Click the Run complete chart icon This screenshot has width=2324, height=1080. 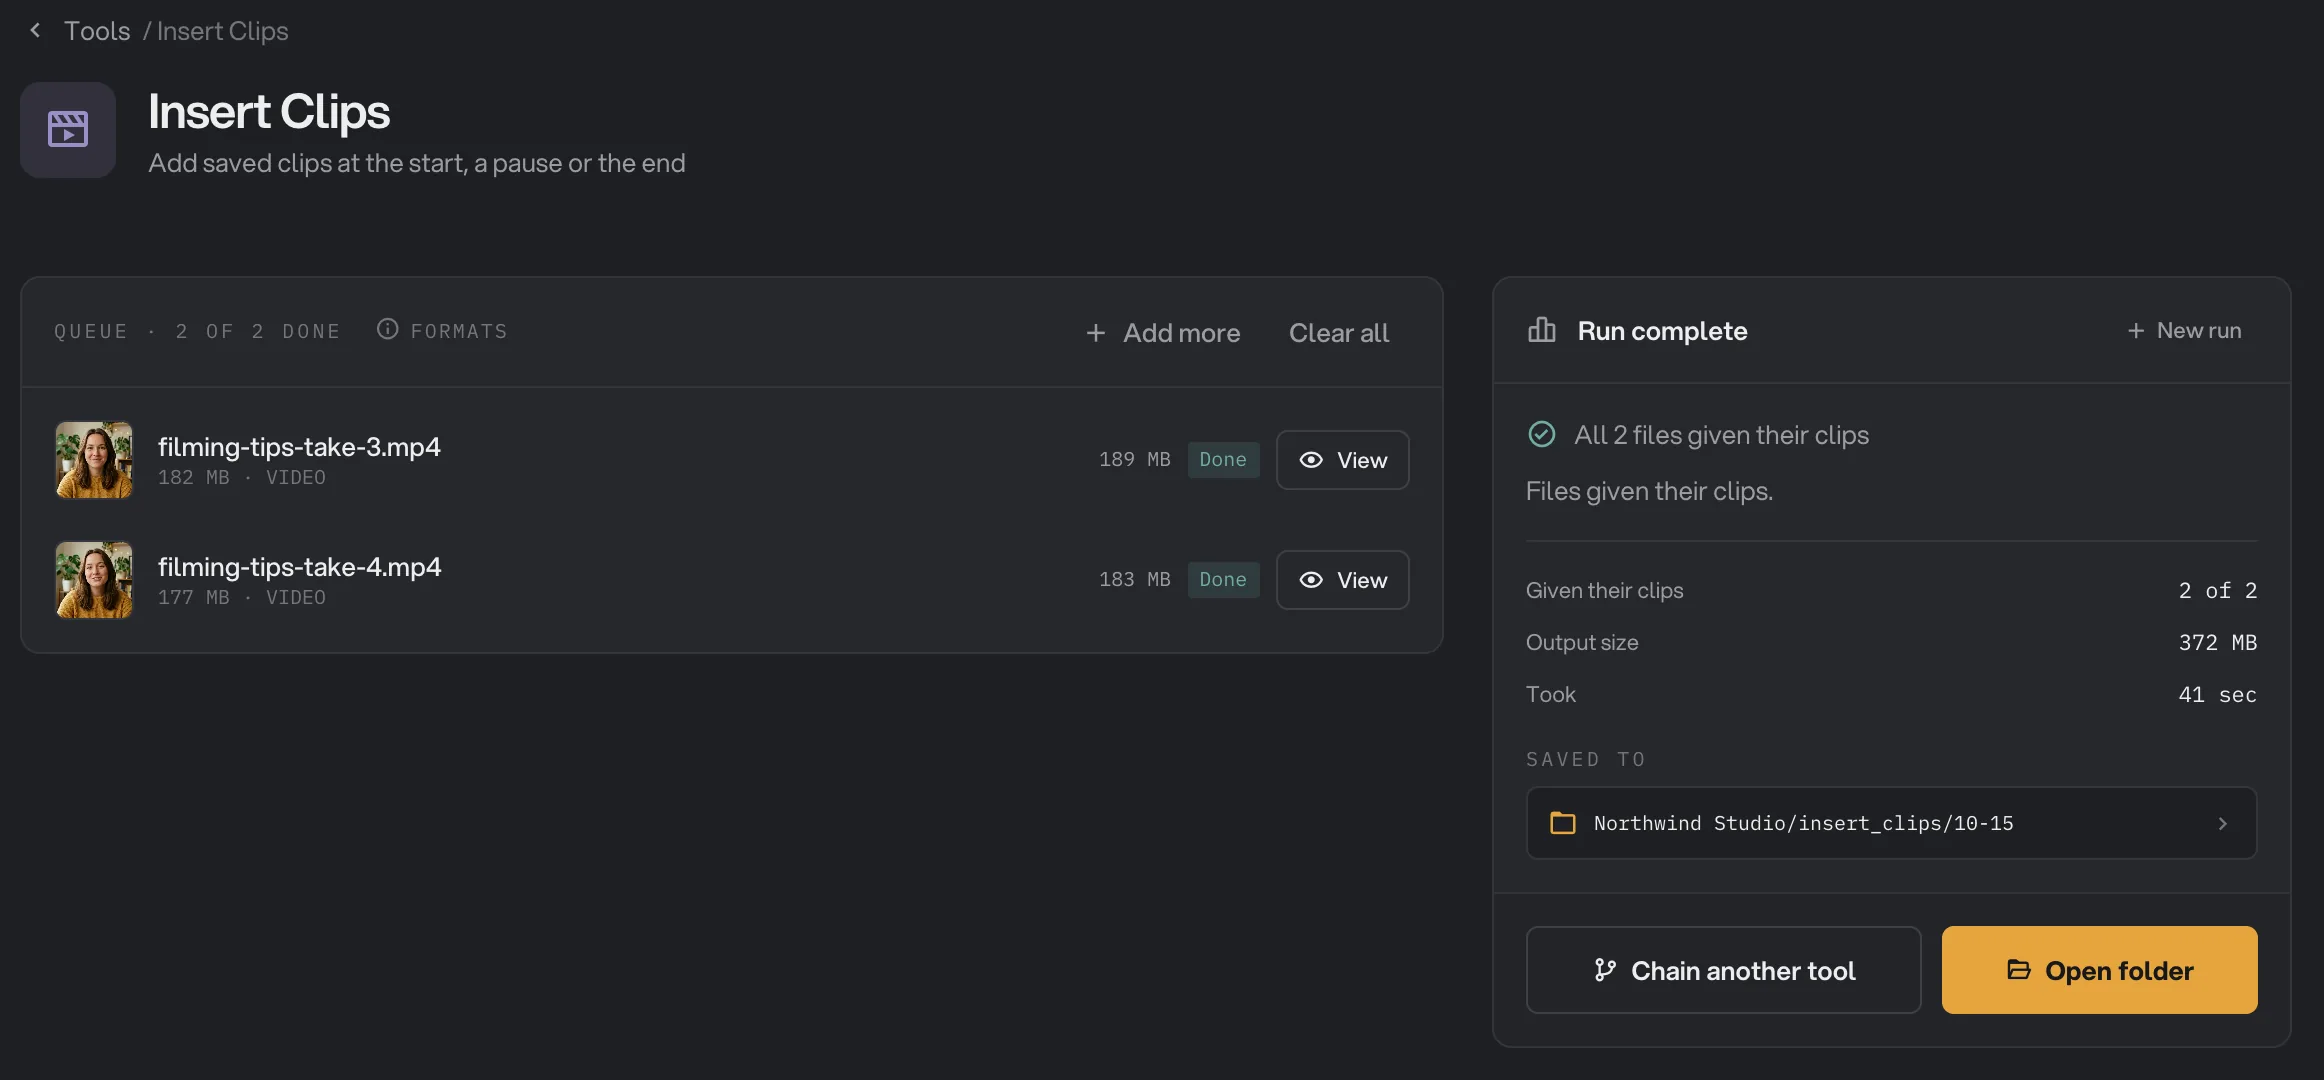pyautogui.click(x=1542, y=330)
